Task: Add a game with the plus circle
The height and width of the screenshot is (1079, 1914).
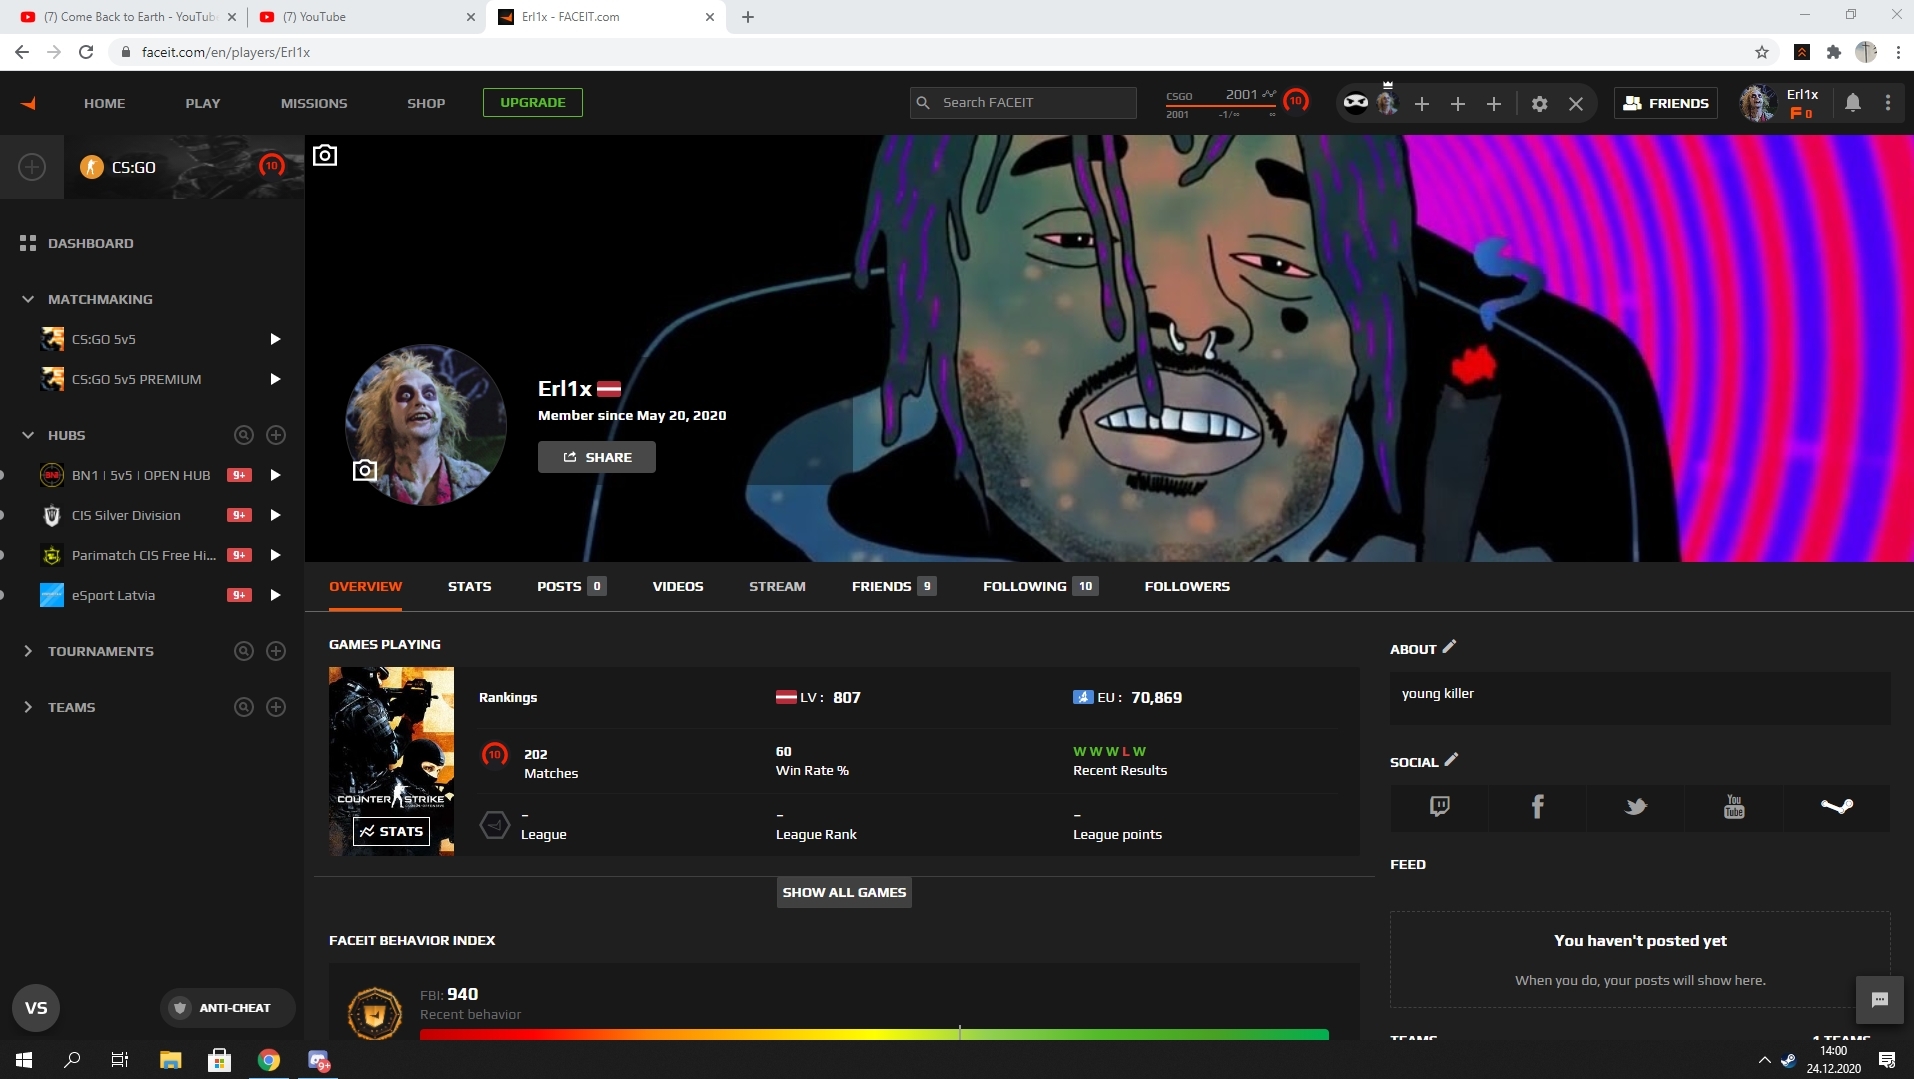Action: click(32, 167)
